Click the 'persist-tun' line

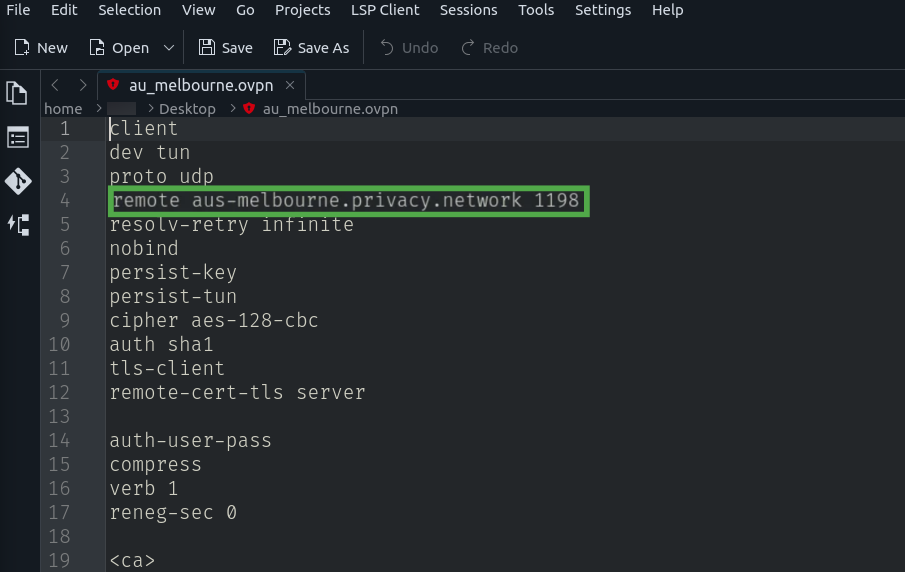(x=173, y=296)
